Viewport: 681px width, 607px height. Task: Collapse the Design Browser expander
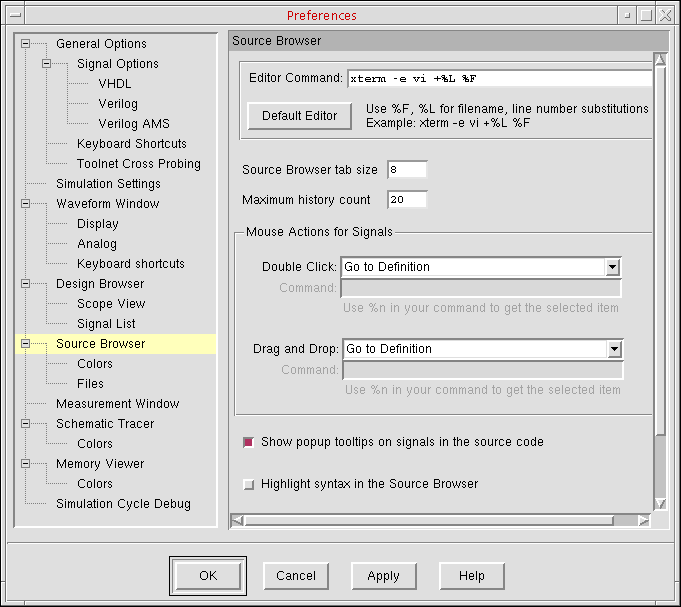pyautogui.click(x=26, y=284)
